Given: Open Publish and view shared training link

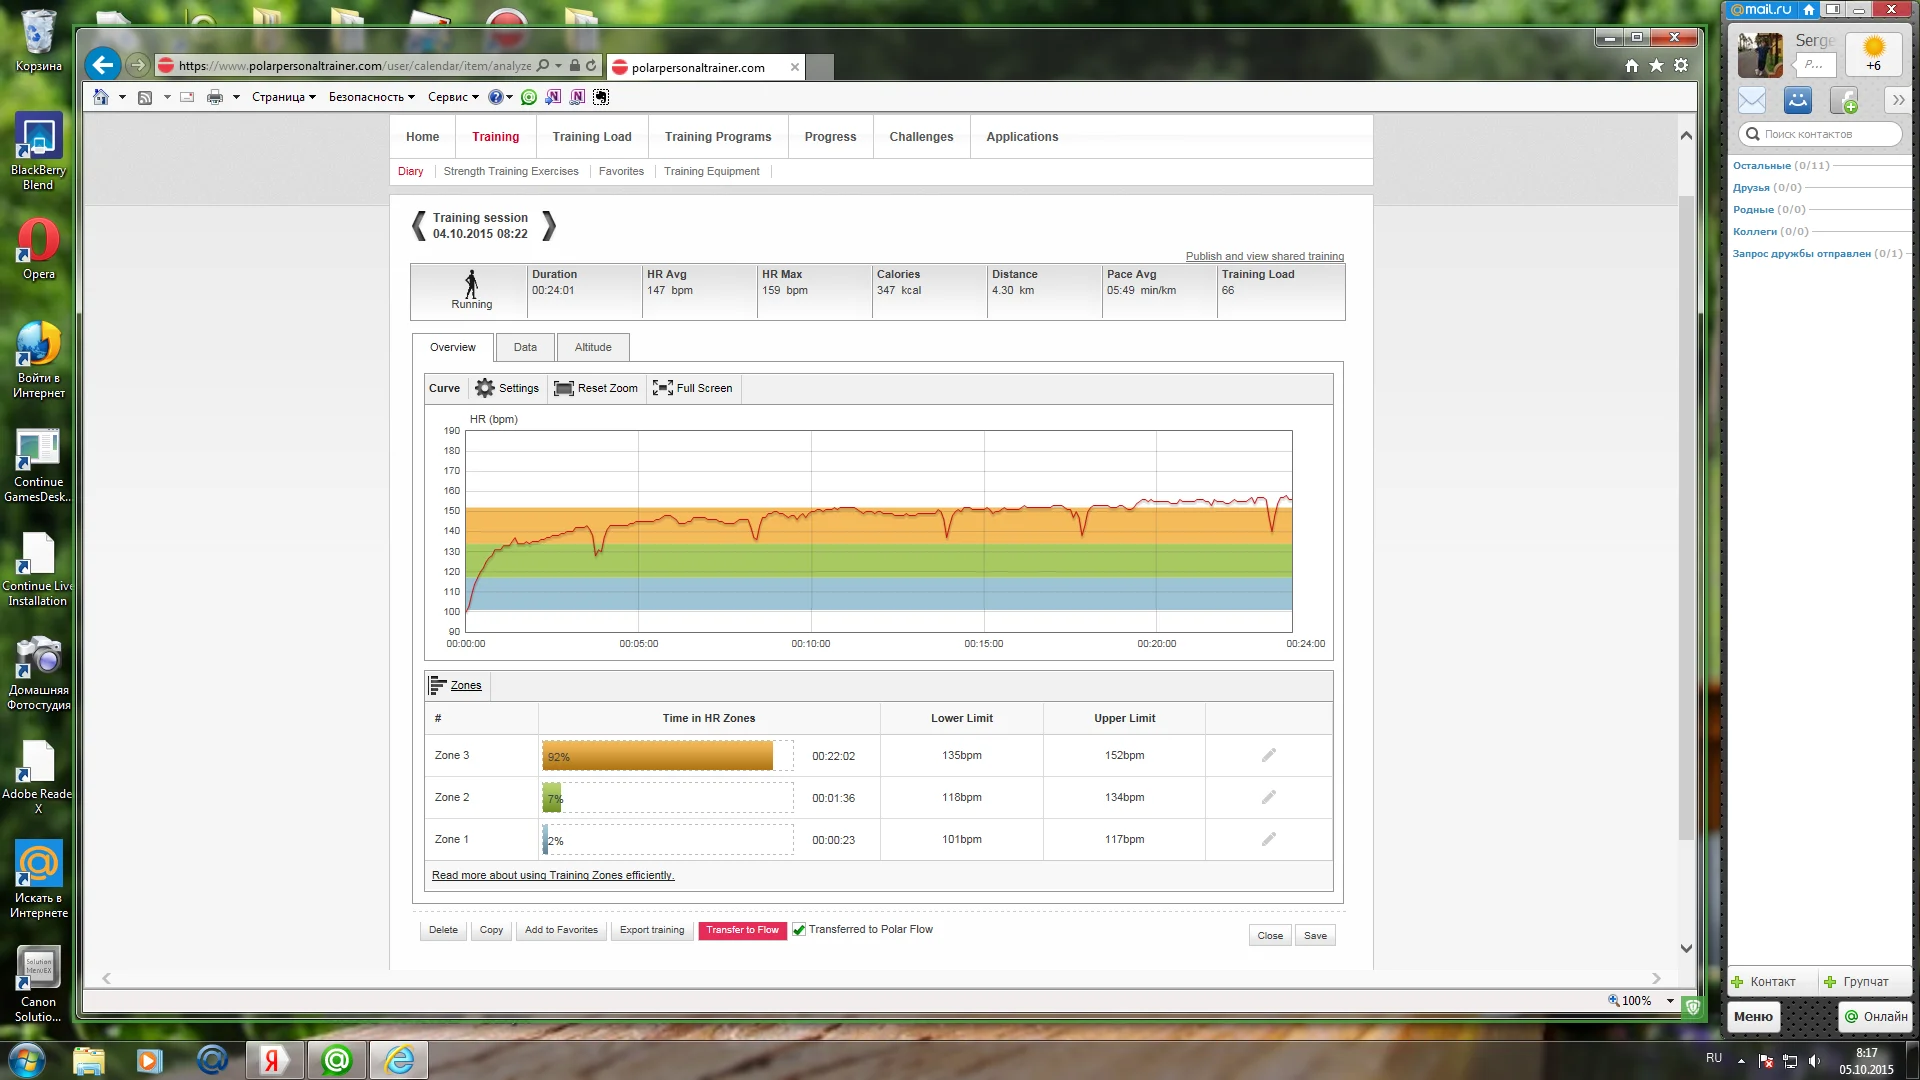Looking at the screenshot, I should 1264,257.
